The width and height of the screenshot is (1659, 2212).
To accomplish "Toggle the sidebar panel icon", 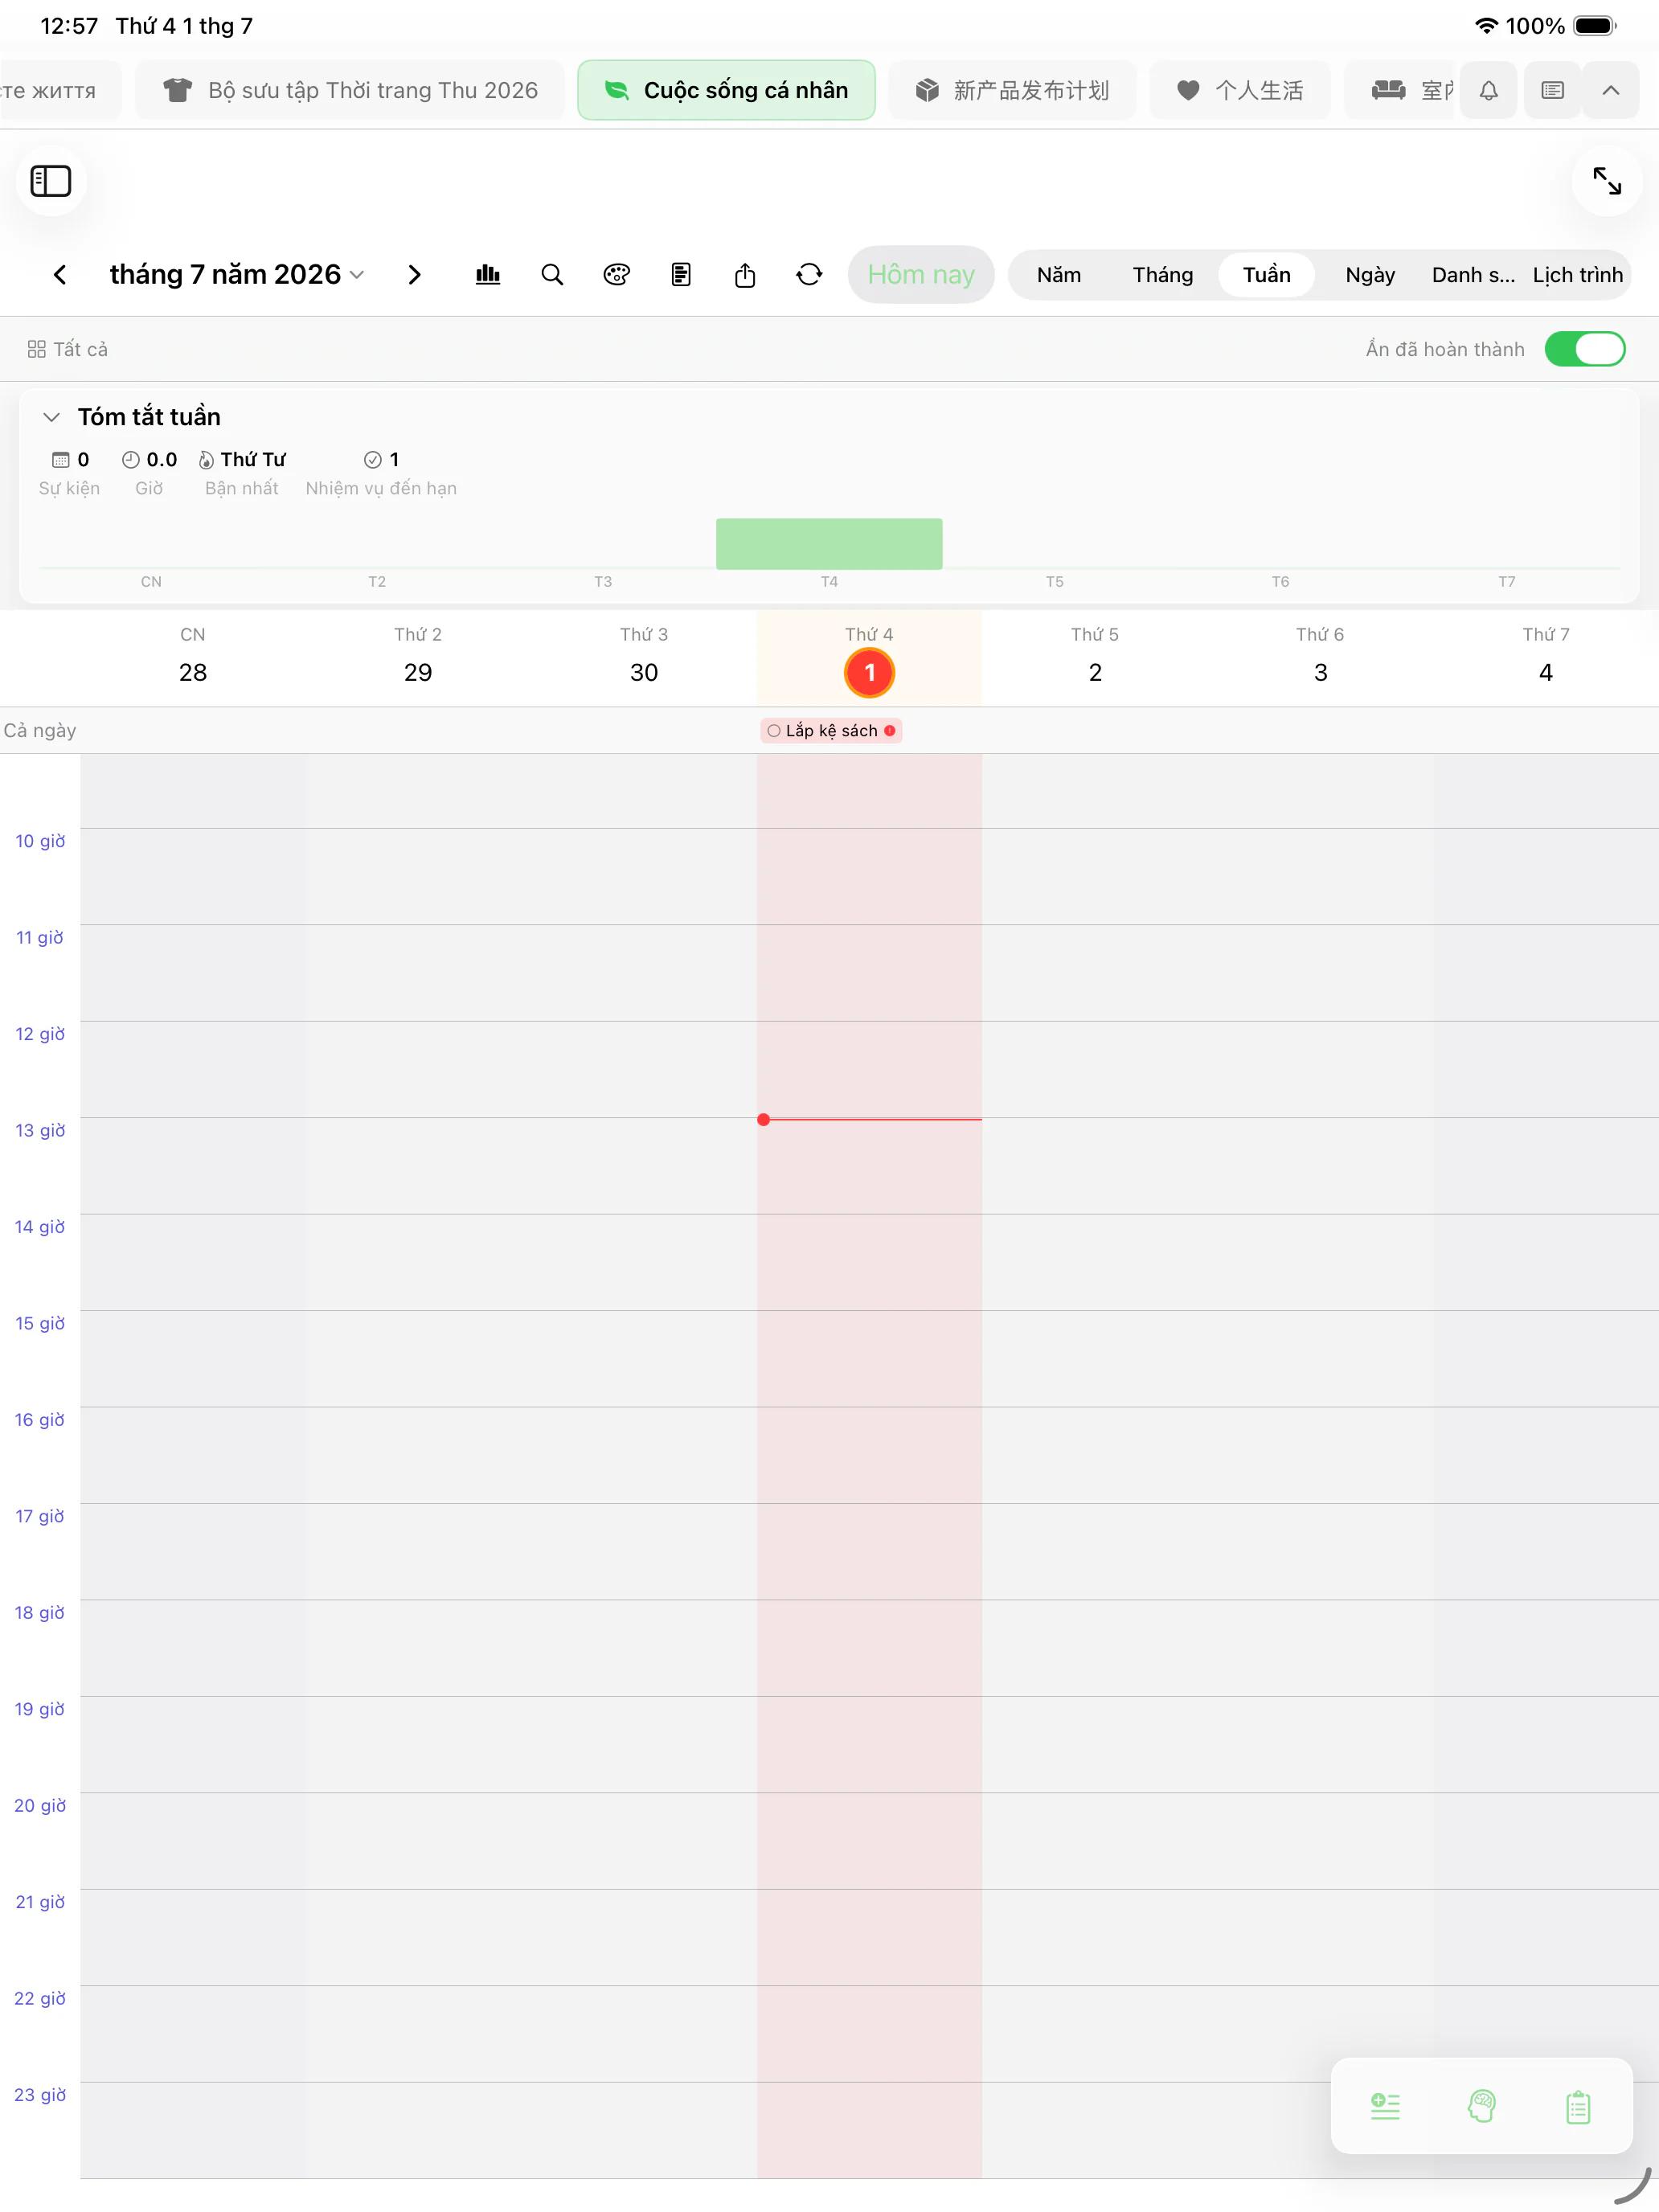I will point(50,181).
